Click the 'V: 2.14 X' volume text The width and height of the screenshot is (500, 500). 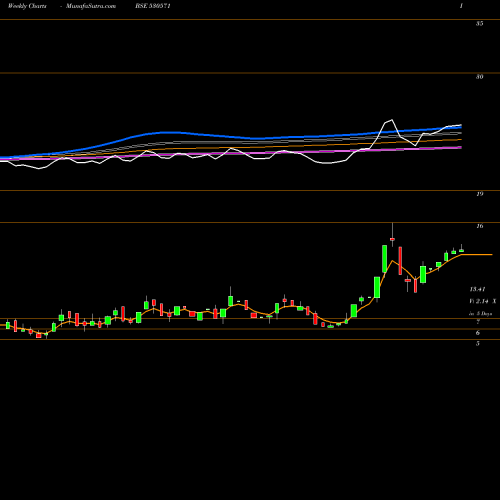pos(483,301)
